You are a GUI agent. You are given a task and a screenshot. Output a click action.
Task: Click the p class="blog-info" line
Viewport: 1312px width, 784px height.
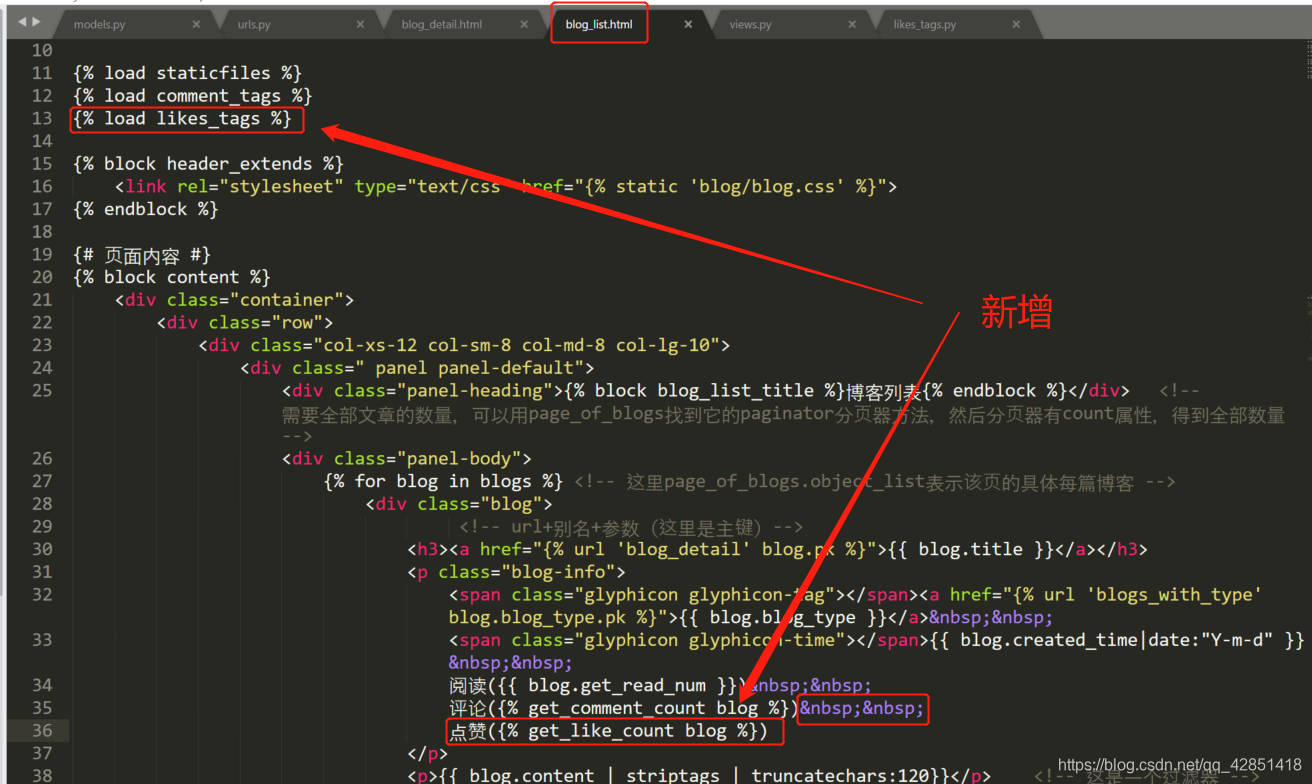pos(516,572)
